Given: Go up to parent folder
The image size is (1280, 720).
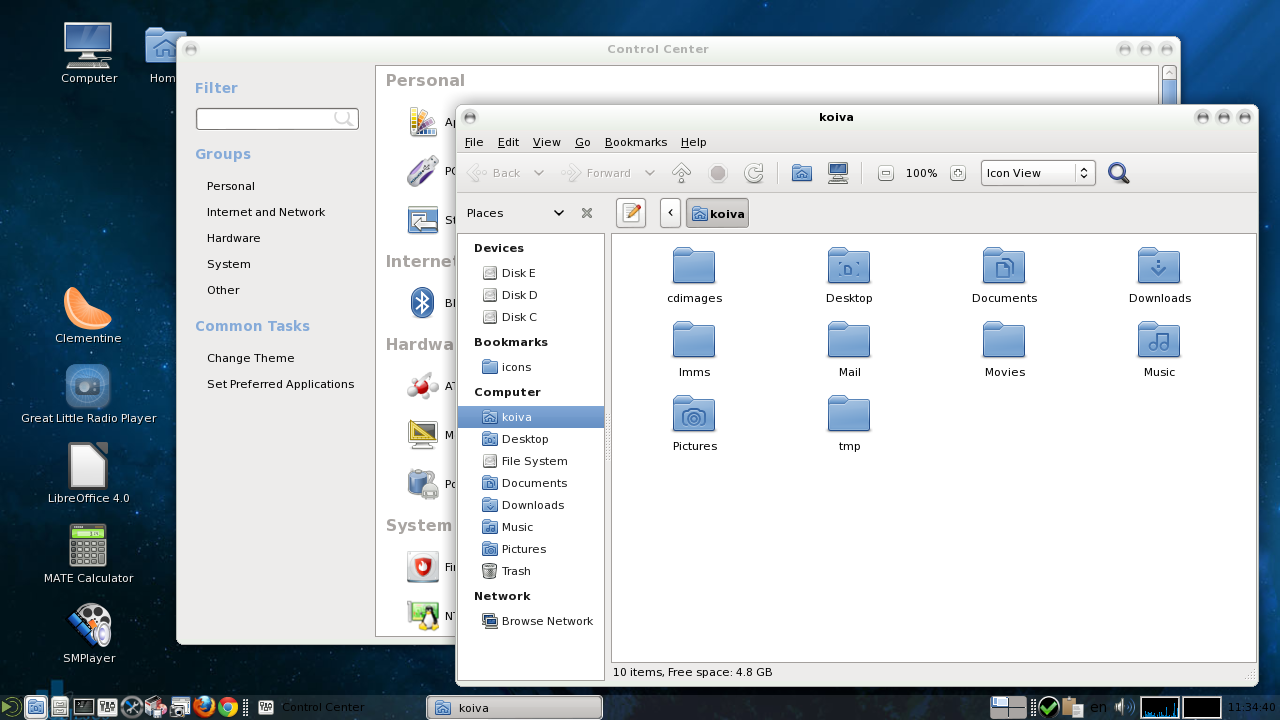Looking at the screenshot, I should coord(681,173).
